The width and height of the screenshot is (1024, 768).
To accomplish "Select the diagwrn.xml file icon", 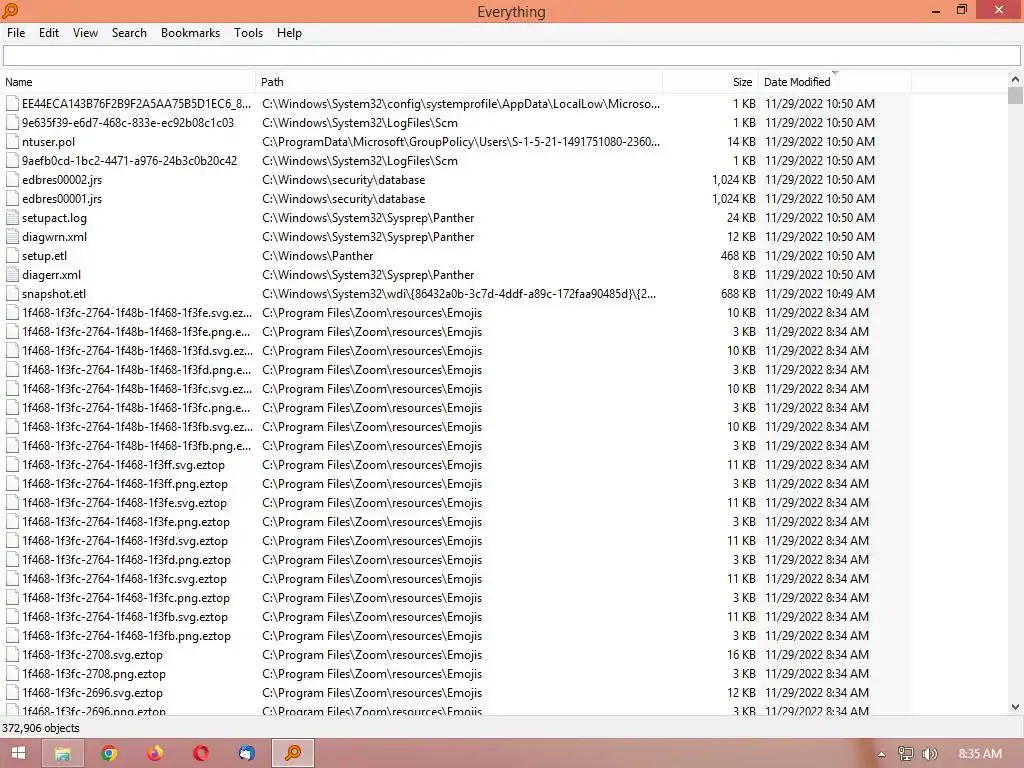I will pyautogui.click(x=12, y=236).
